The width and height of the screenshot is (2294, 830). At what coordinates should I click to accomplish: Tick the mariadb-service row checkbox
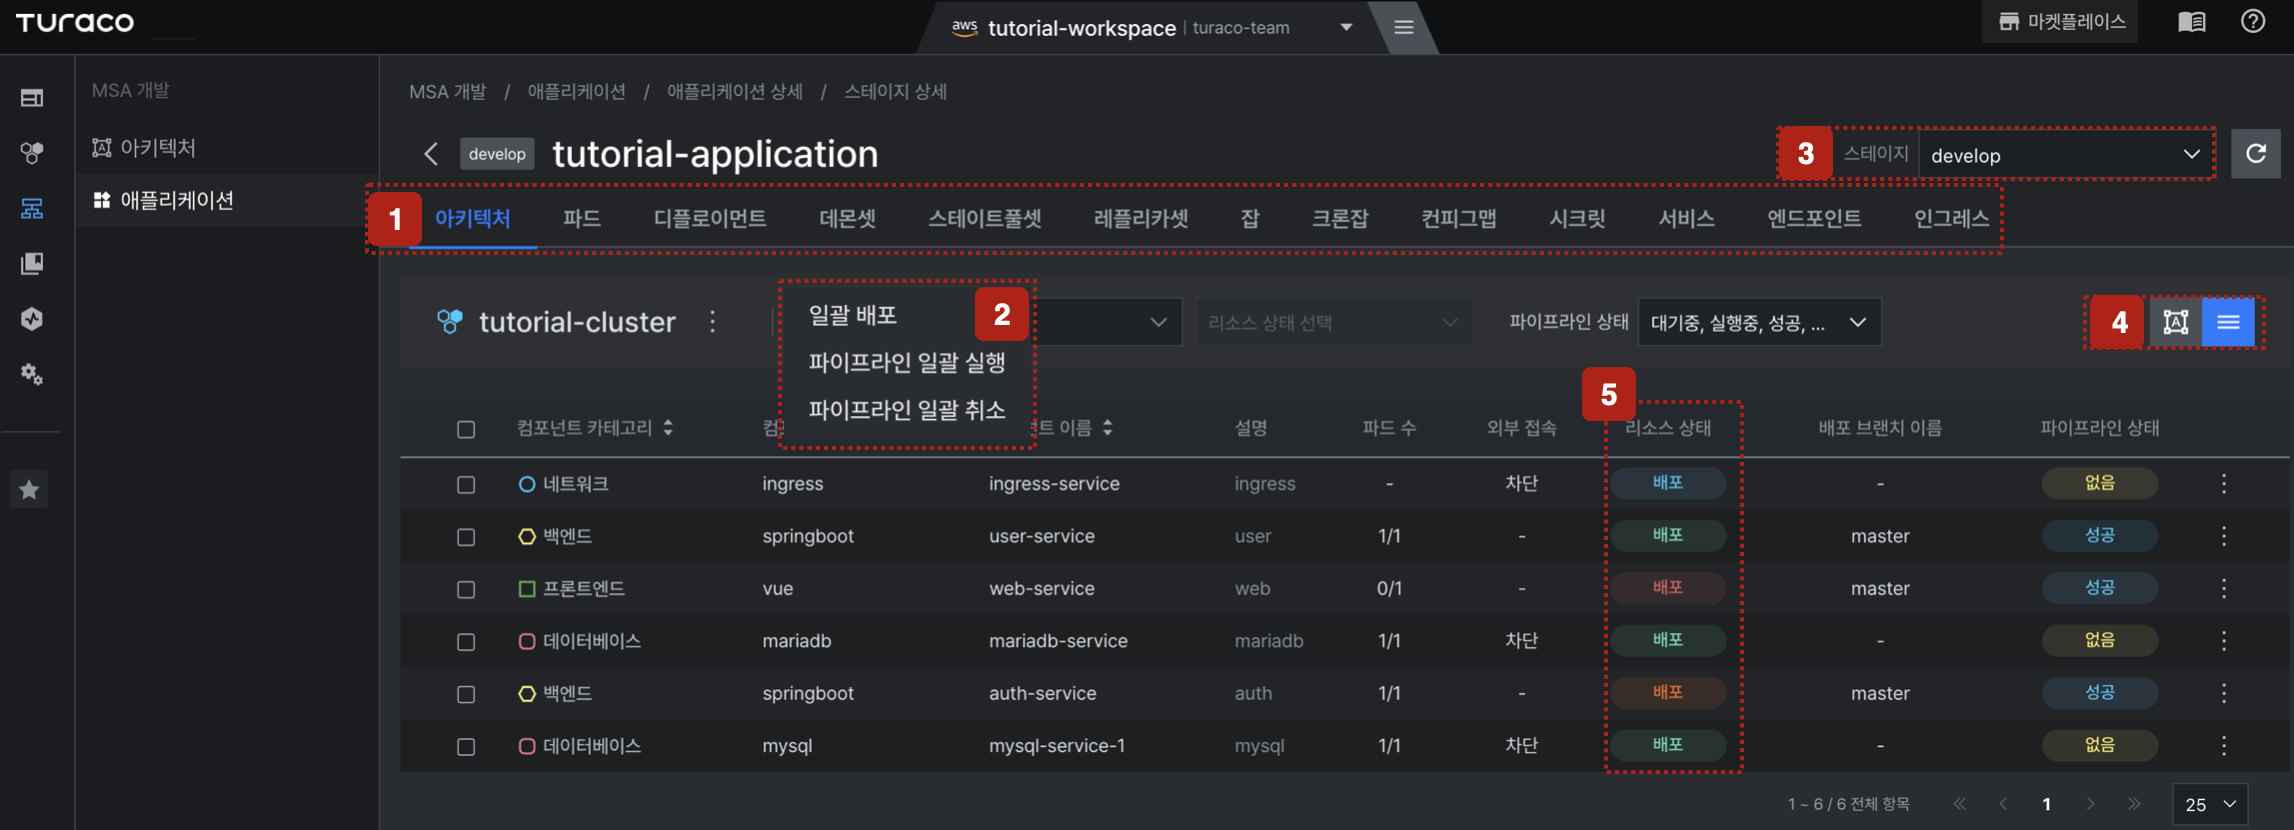pos(466,641)
